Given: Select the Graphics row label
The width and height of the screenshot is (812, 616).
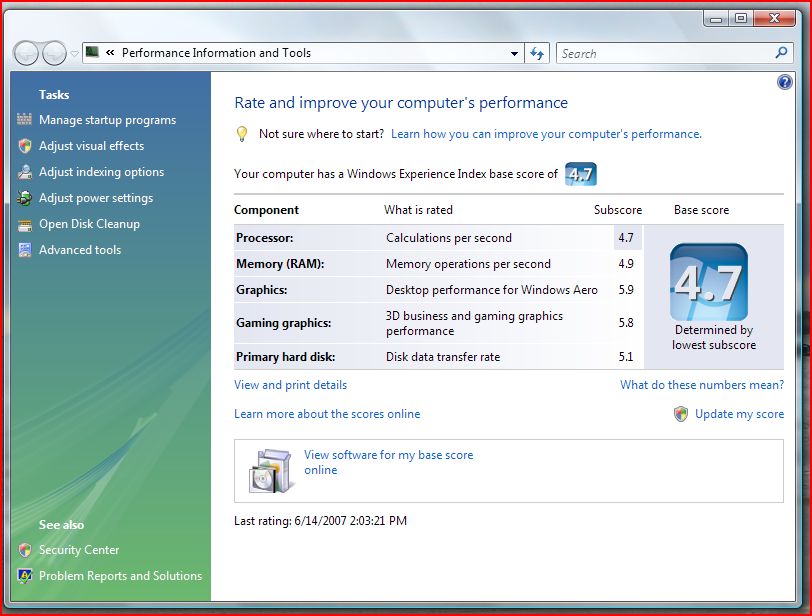Looking at the screenshot, I should coord(262,290).
